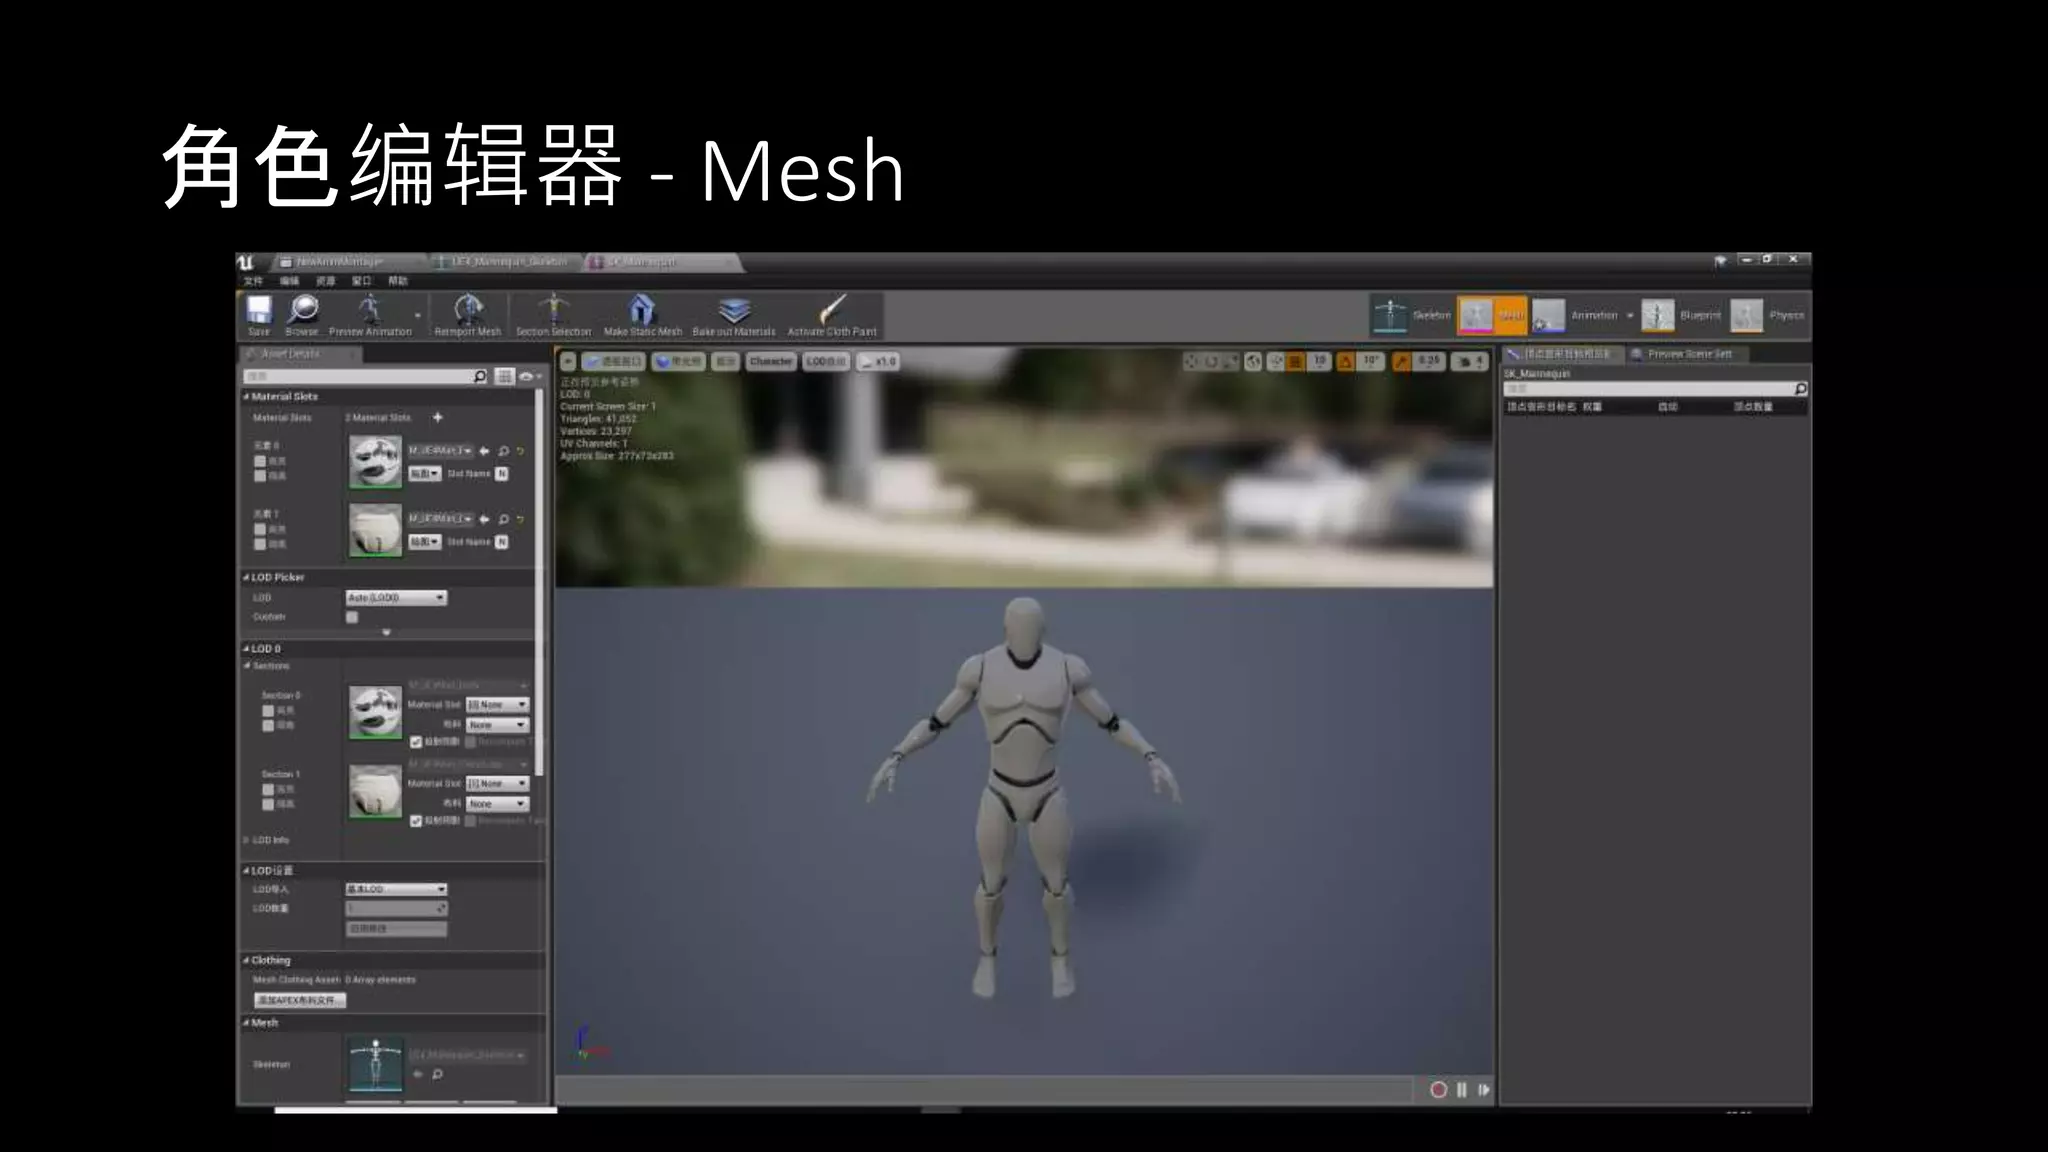Click the morph target search field
The image size is (2048, 1152).
(1655, 388)
